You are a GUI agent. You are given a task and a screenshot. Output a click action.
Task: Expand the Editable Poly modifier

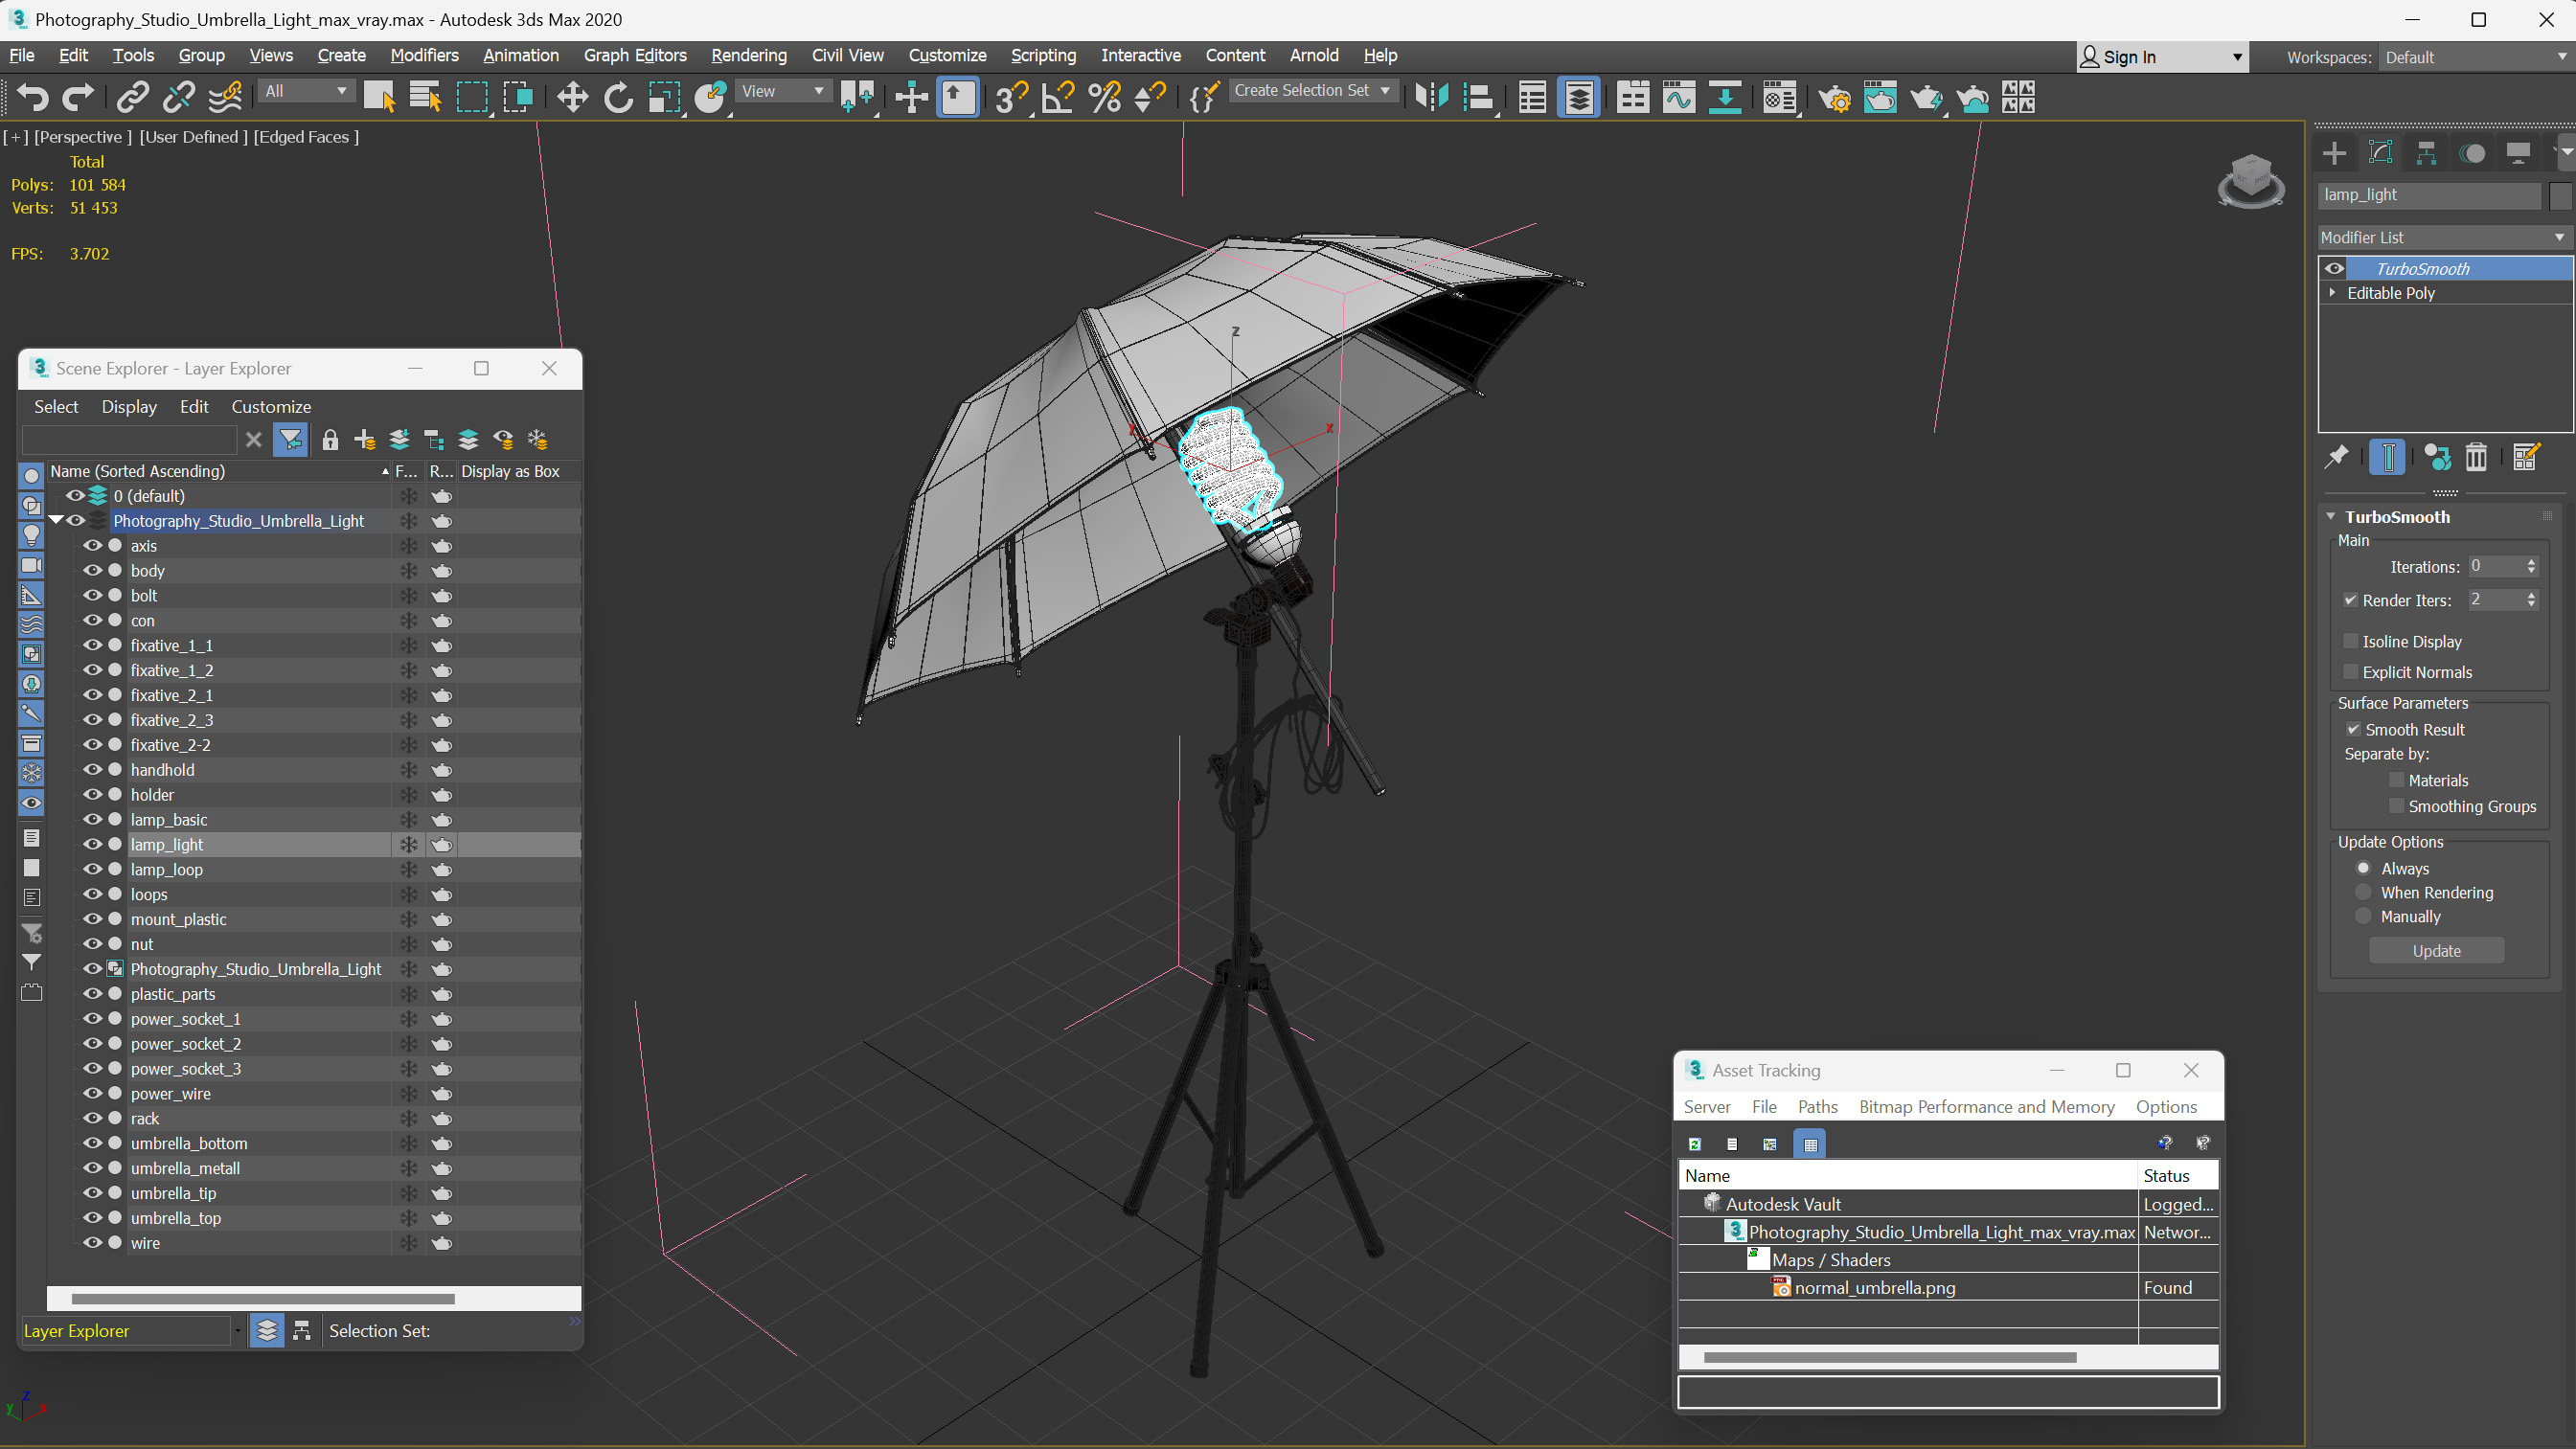[2333, 293]
